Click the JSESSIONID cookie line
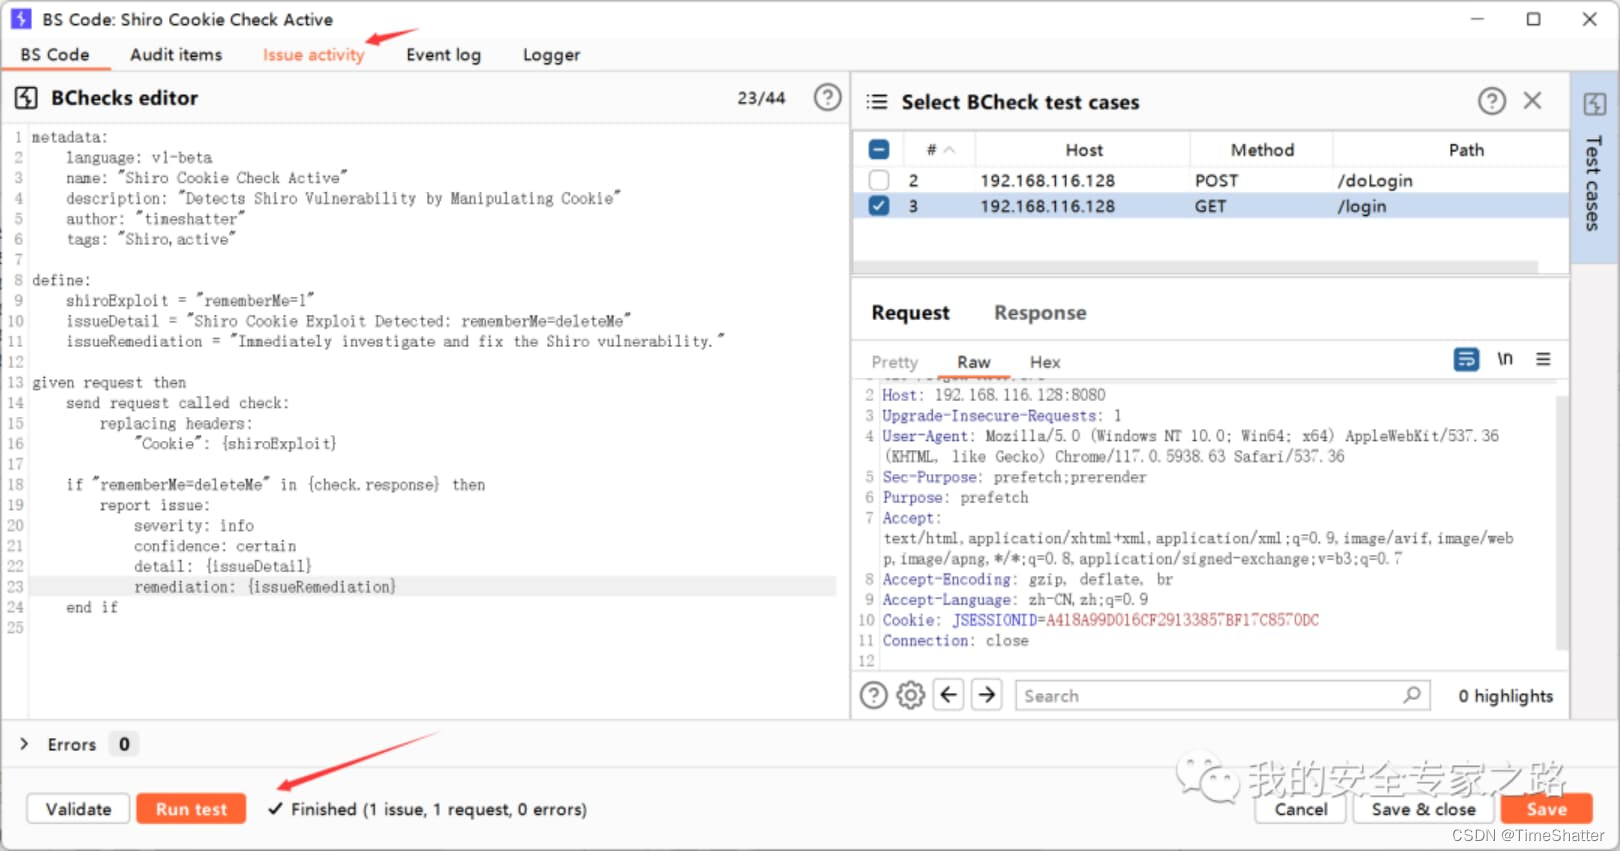Screen dimensions: 1620x851 click(1100, 620)
